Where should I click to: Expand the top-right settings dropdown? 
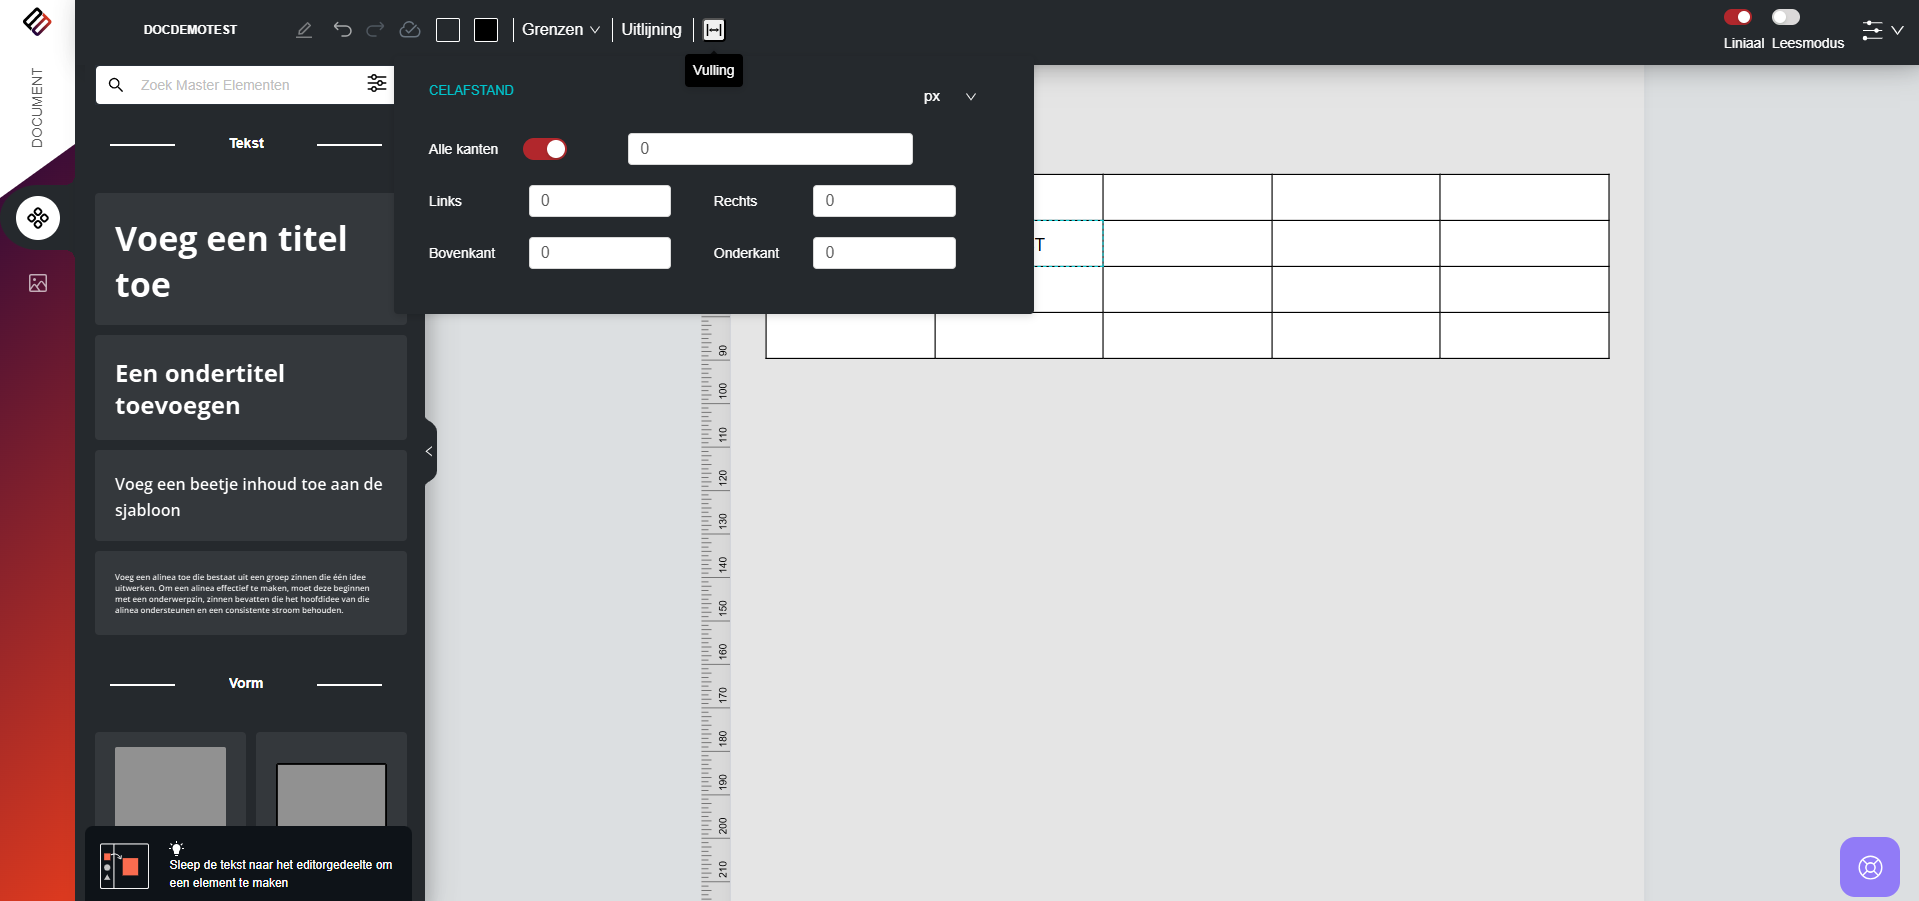coord(1882,30)
